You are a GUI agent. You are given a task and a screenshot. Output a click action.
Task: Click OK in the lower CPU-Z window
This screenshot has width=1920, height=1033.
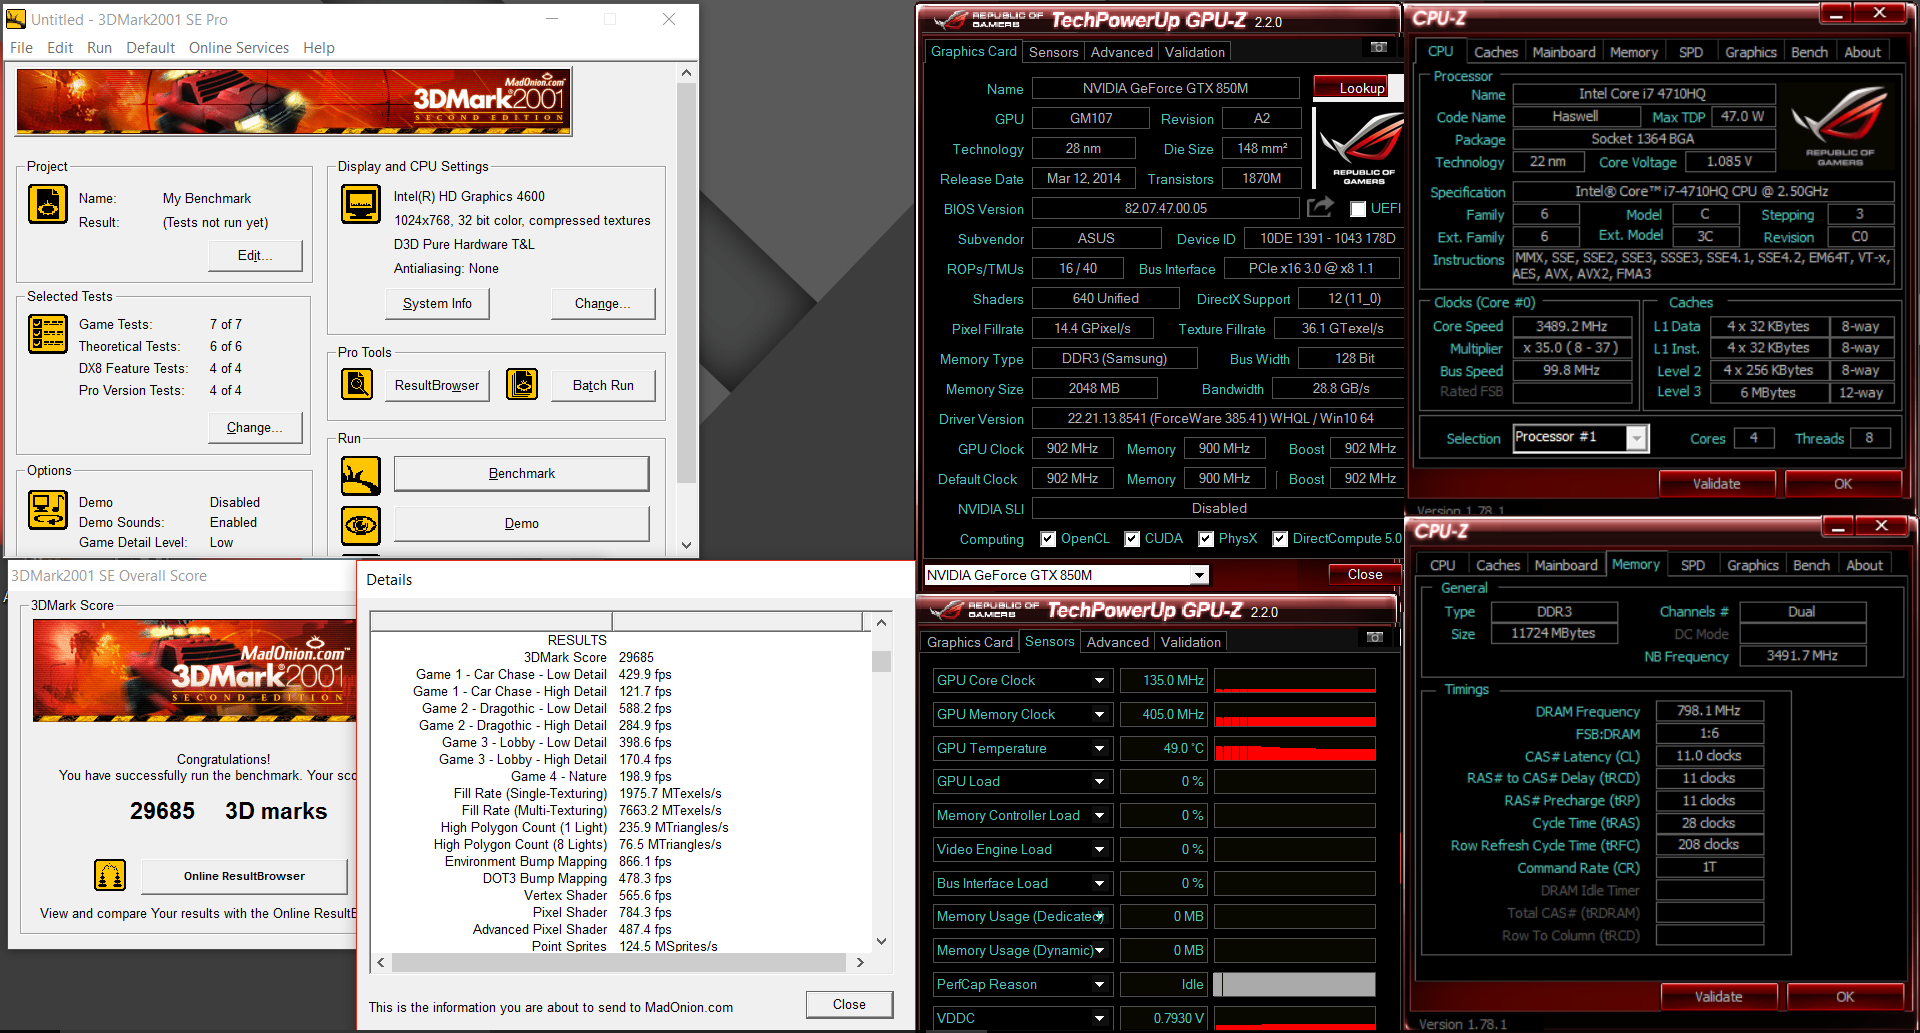[1844, 997]
